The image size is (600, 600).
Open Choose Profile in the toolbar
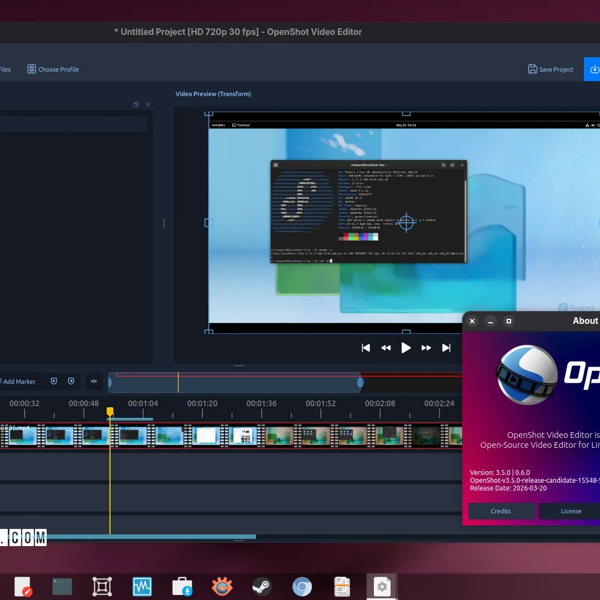[x=53, y=69]
